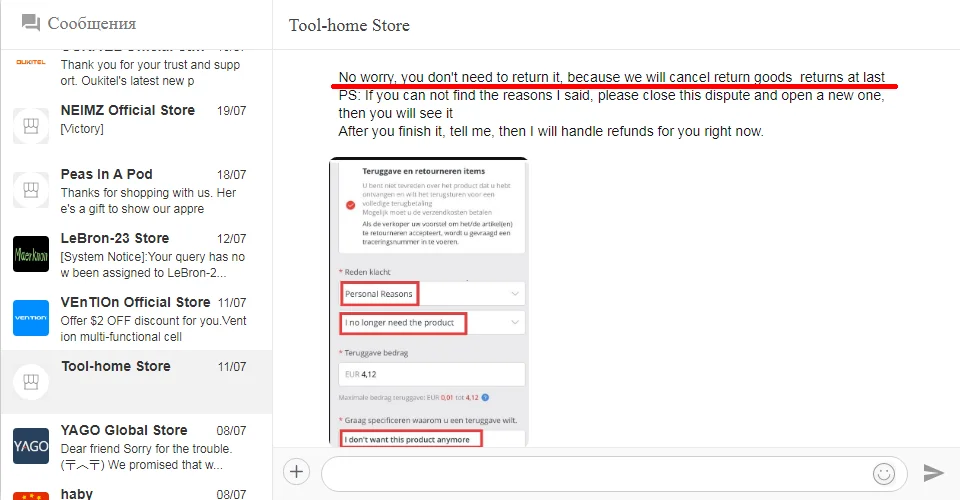The image size is (960, 500).
Task: Click "Thanks for shopping with us" preview
Action: pyautogui.click(x=149, y=201)
